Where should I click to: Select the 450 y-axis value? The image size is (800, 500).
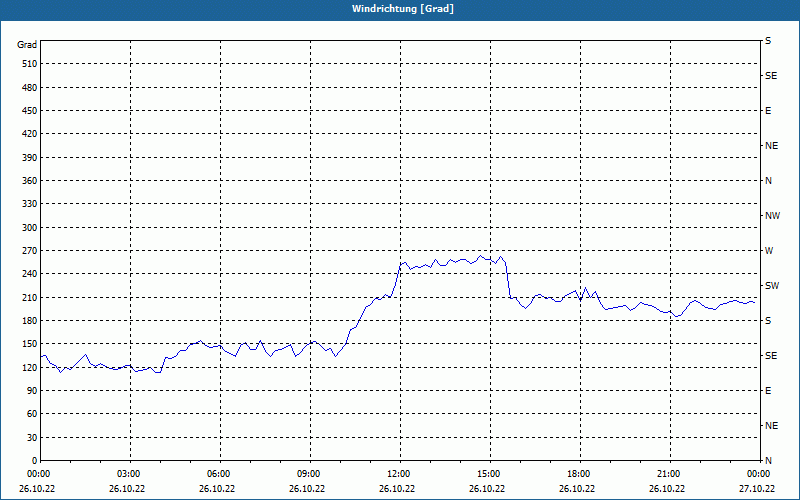pyautogui.click(x=30, y=111)
